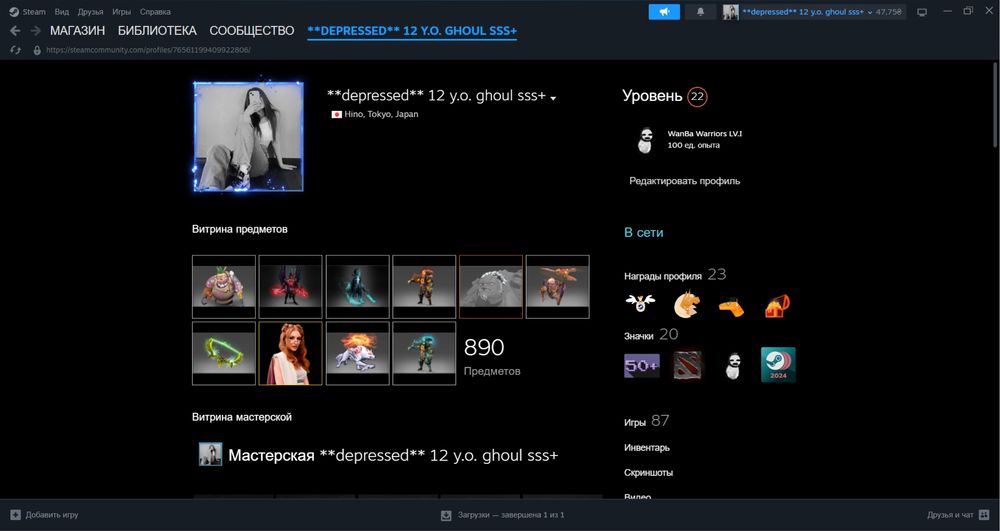This screenshot has height=531, width=1000.
Task: Click the orange horse head profile award
Action: (687, 305)
